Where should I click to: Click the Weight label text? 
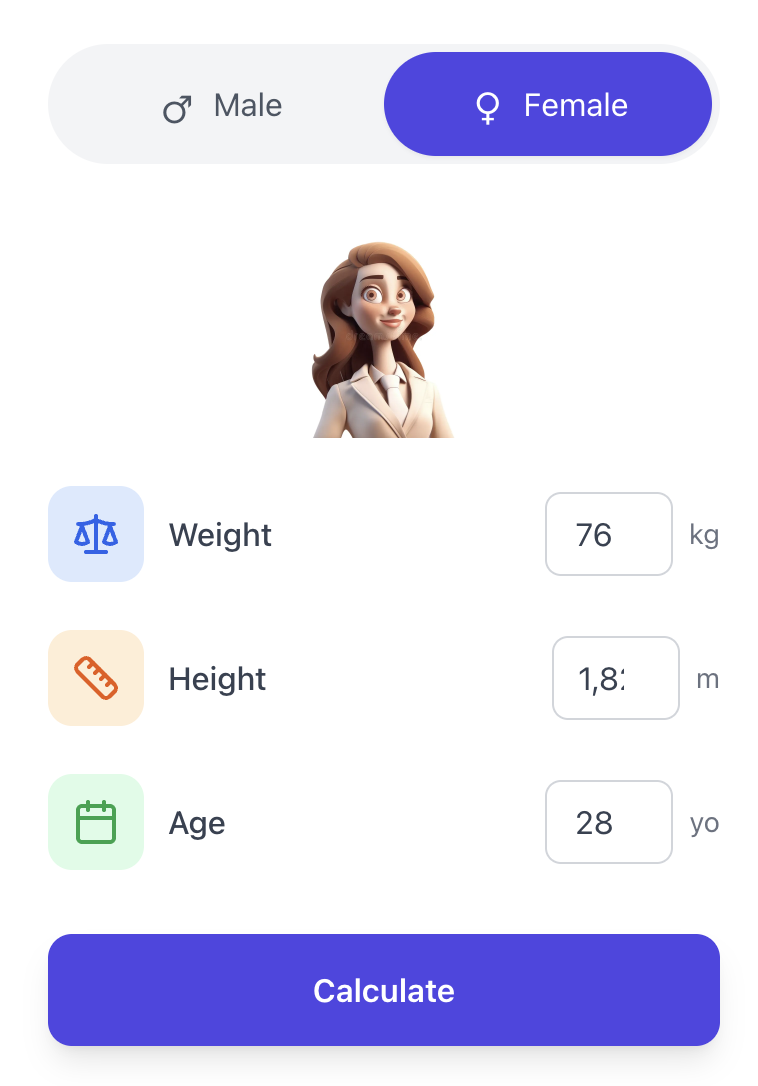(x=220, y=535)
